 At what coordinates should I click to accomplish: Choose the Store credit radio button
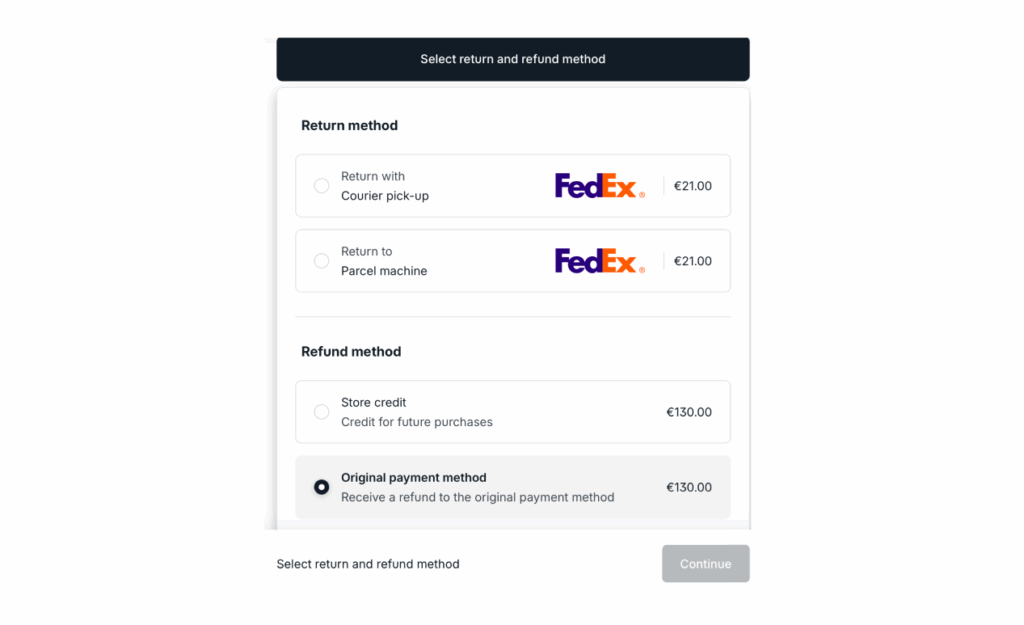pyautogui.click(x=321, y=412)
